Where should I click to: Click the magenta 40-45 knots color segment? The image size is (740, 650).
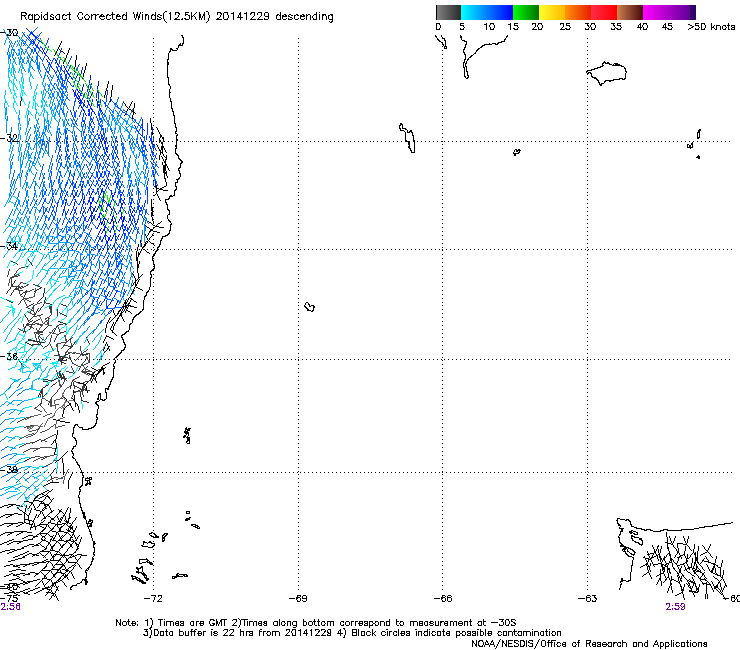656,12
